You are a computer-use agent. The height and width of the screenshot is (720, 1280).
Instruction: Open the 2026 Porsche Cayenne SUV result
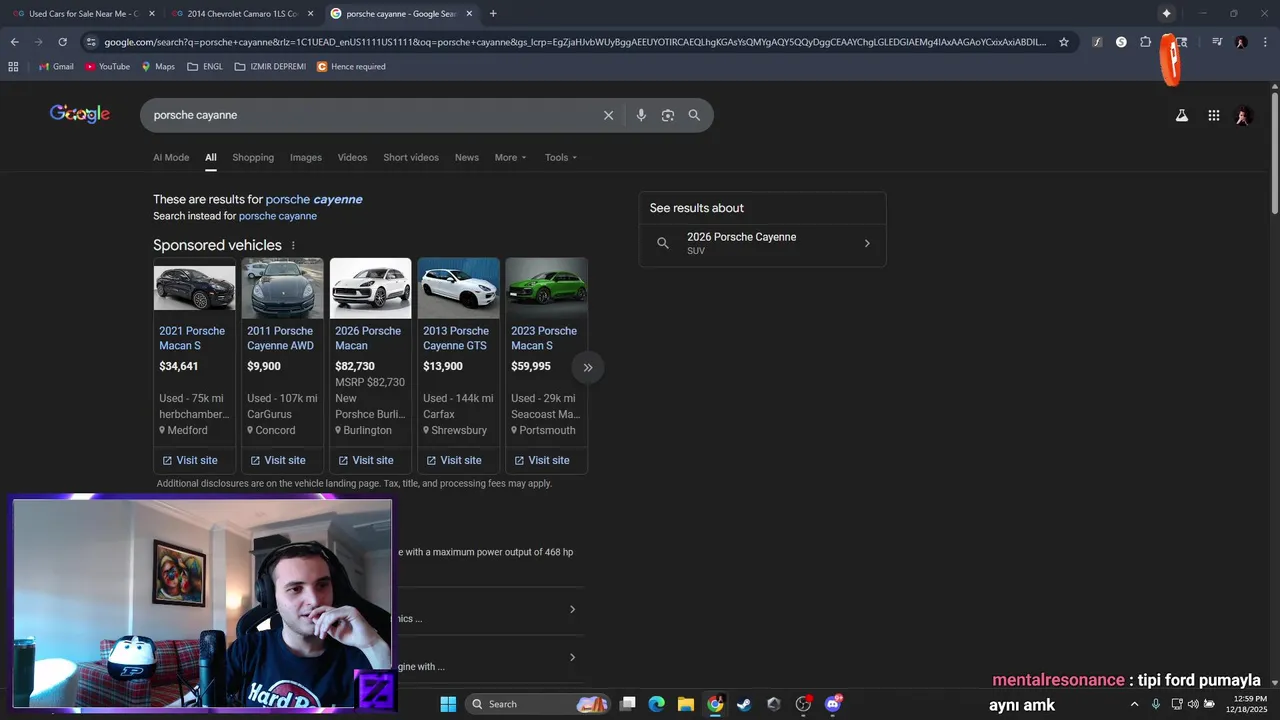click(x=762, y=243)
